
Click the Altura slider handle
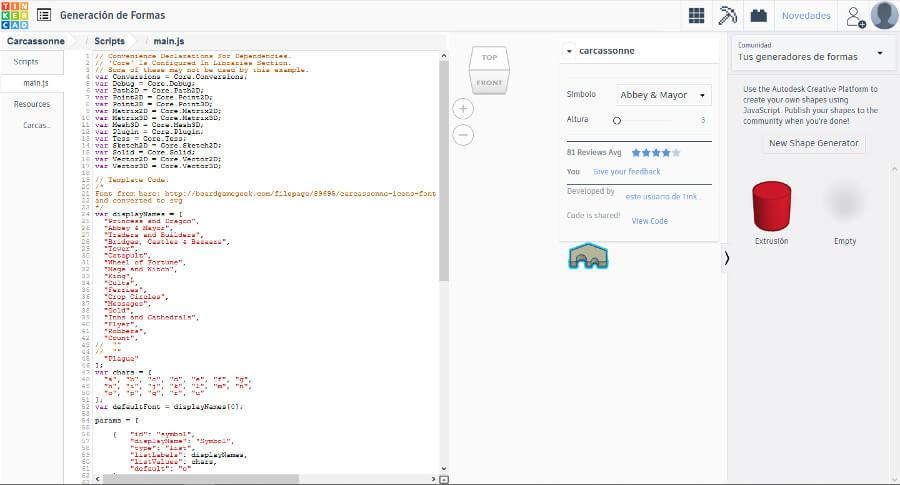[x=616, y=120]
